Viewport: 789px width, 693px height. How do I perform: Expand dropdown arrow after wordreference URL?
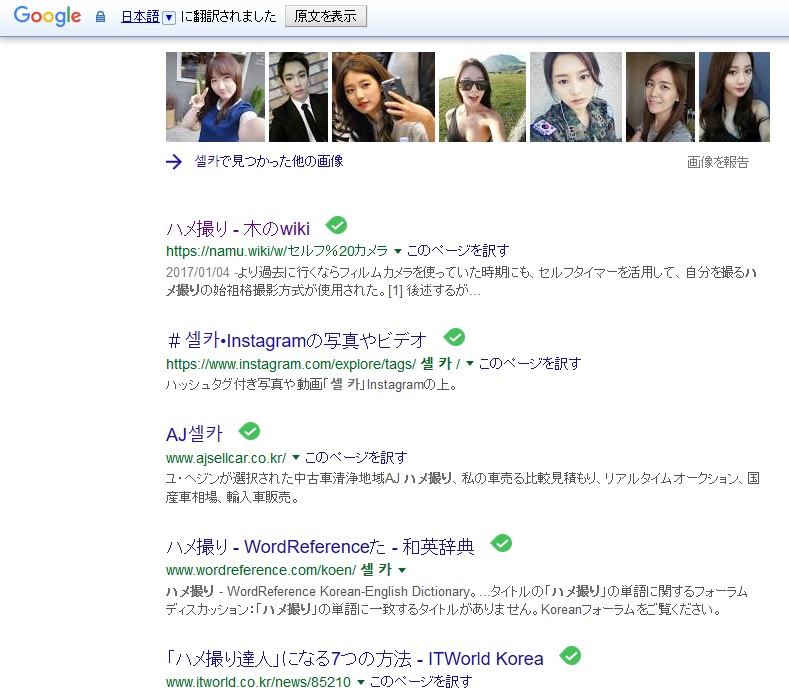pos(402,570)
